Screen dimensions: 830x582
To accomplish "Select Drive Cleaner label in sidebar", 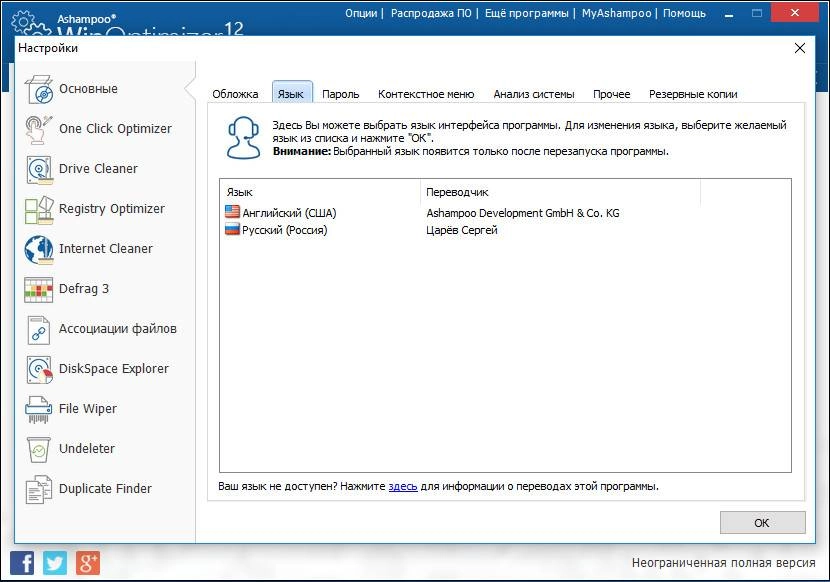I will click(x=98, y=169).
